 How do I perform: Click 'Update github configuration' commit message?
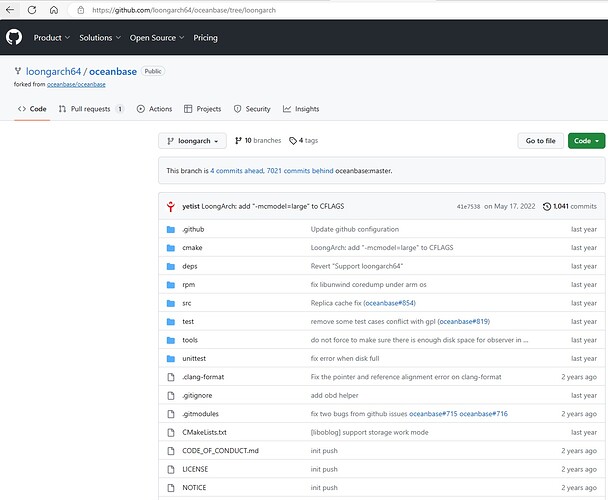(x=354, y=229)
